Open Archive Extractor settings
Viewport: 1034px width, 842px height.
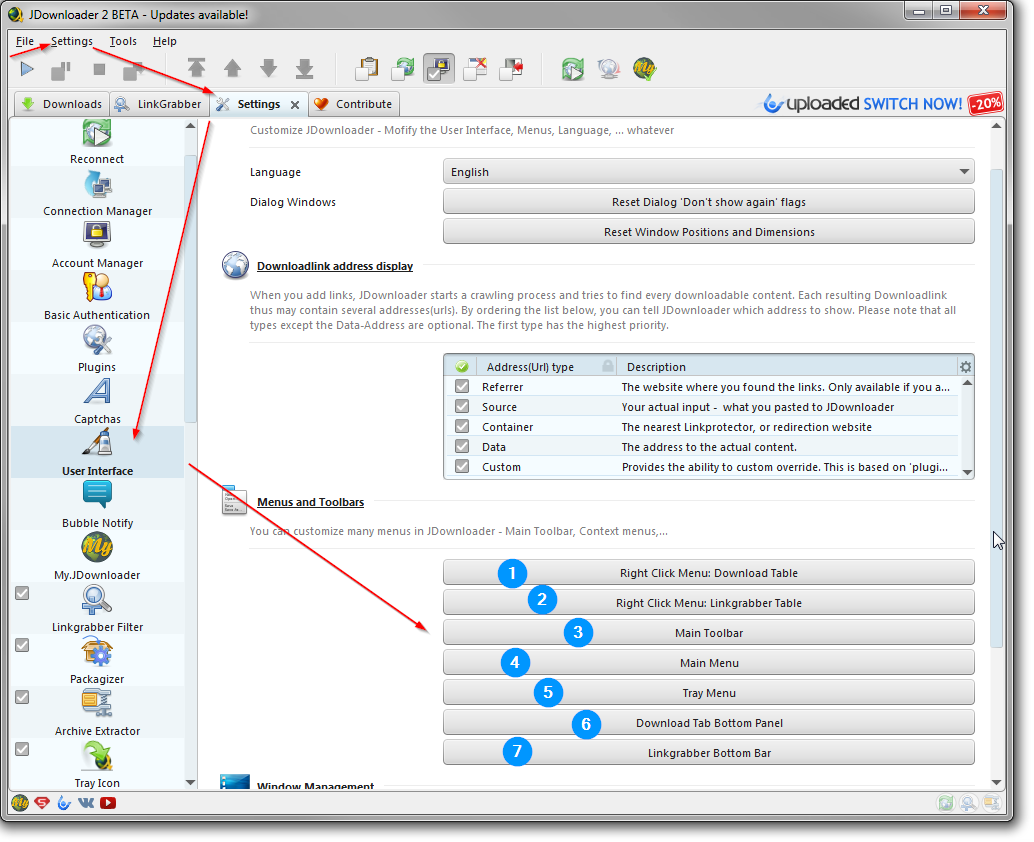click(97, 713)
